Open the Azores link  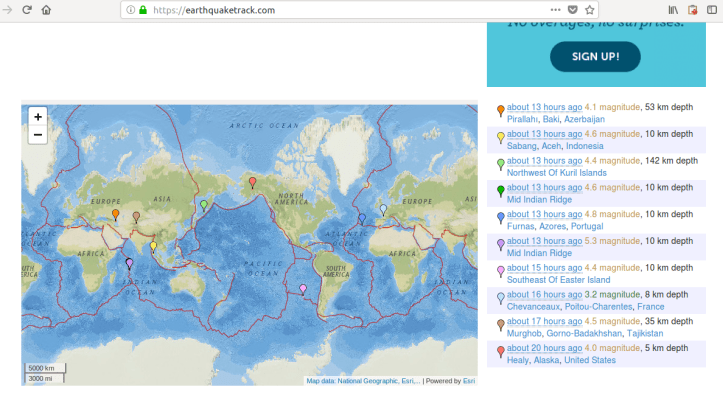(x=552, y=226)
